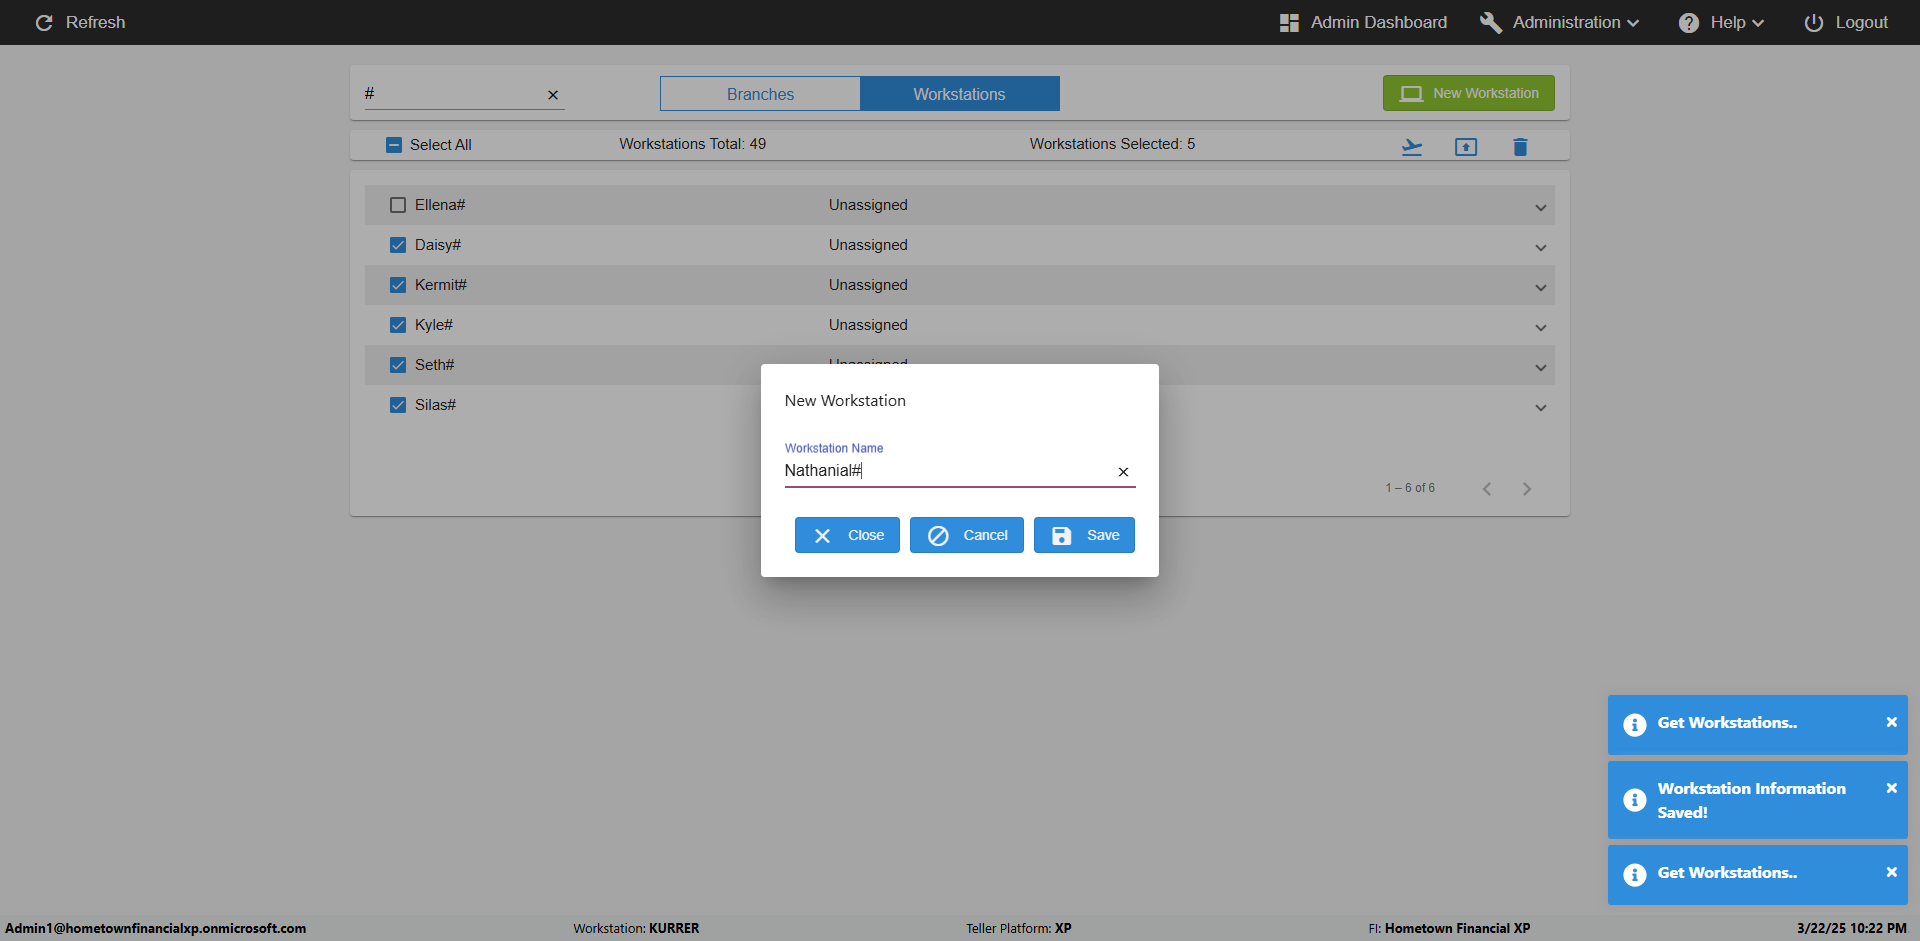Click info icon on Workstation Information Saved toast
Image resolution: width=1920 pixels, height=941 pixels.
tap(1635, 800)
